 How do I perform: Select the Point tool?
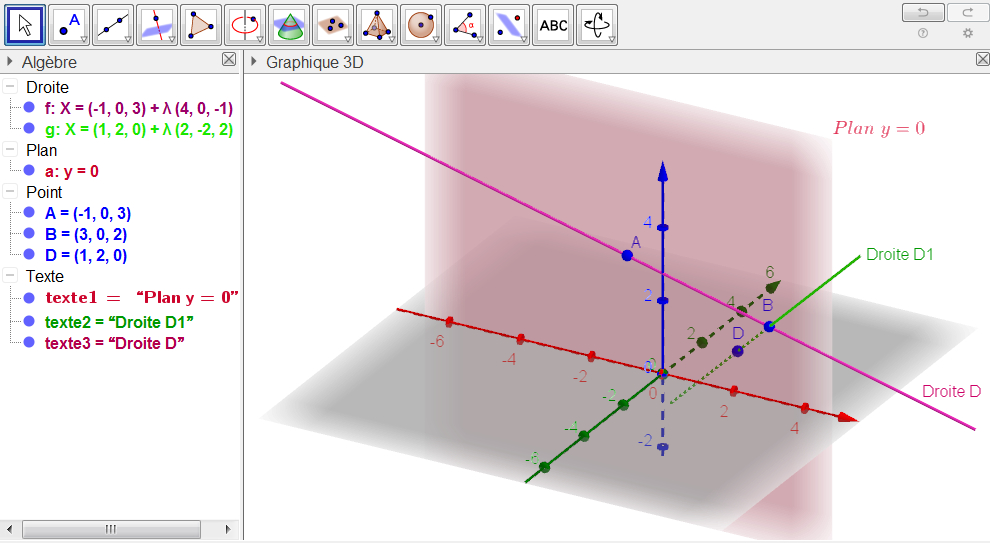(x=69, y=26)
